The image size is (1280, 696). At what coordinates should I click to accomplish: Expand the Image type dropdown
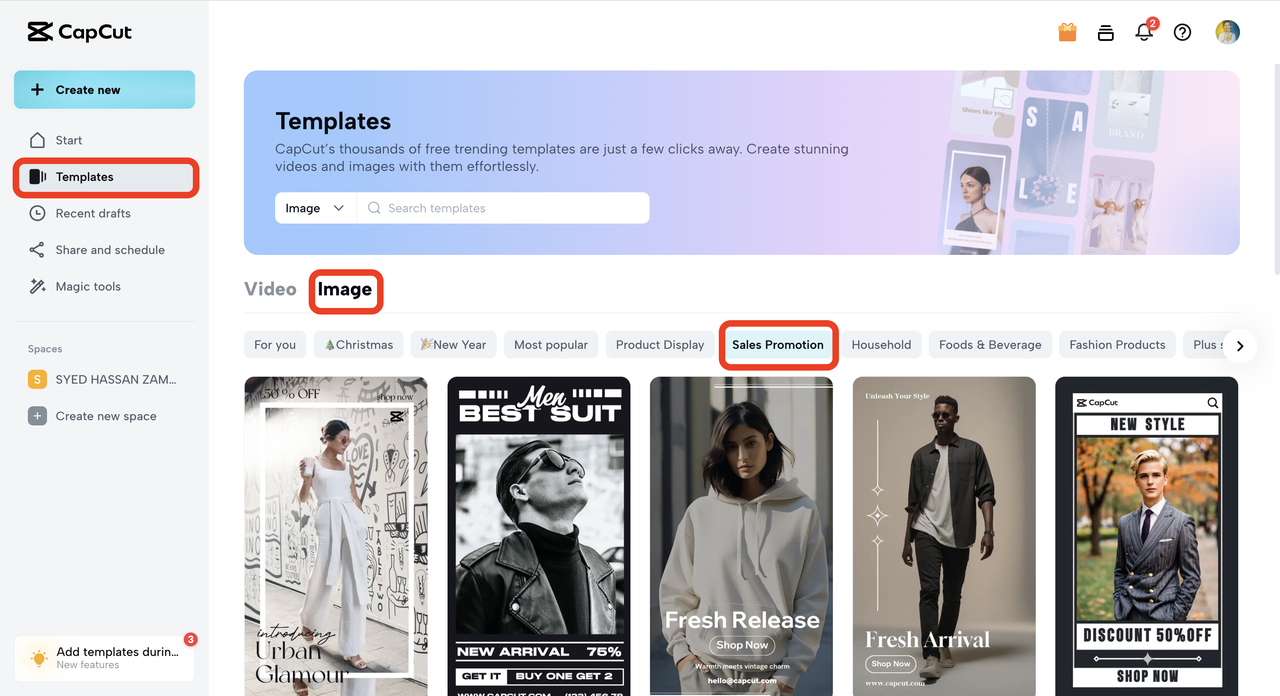(315, 208)
